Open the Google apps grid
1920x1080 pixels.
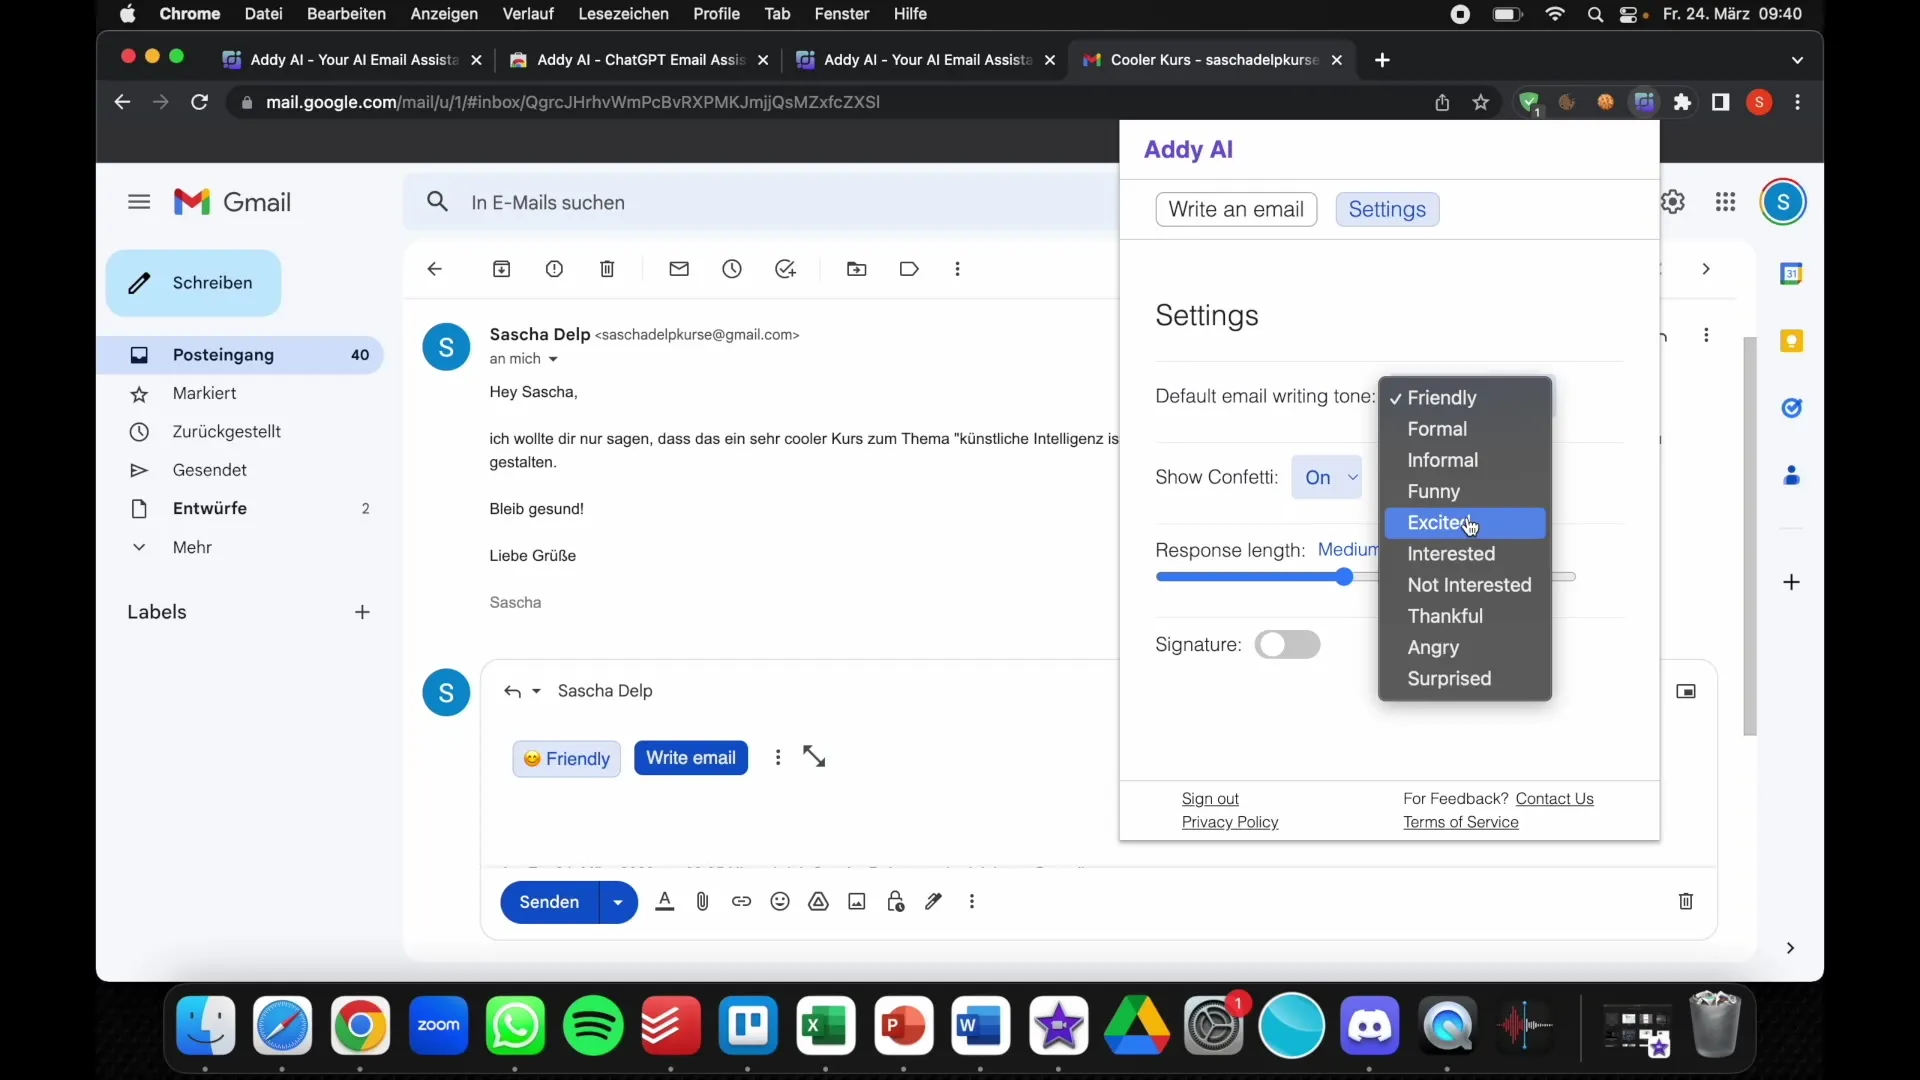[x=1726, y=202]
